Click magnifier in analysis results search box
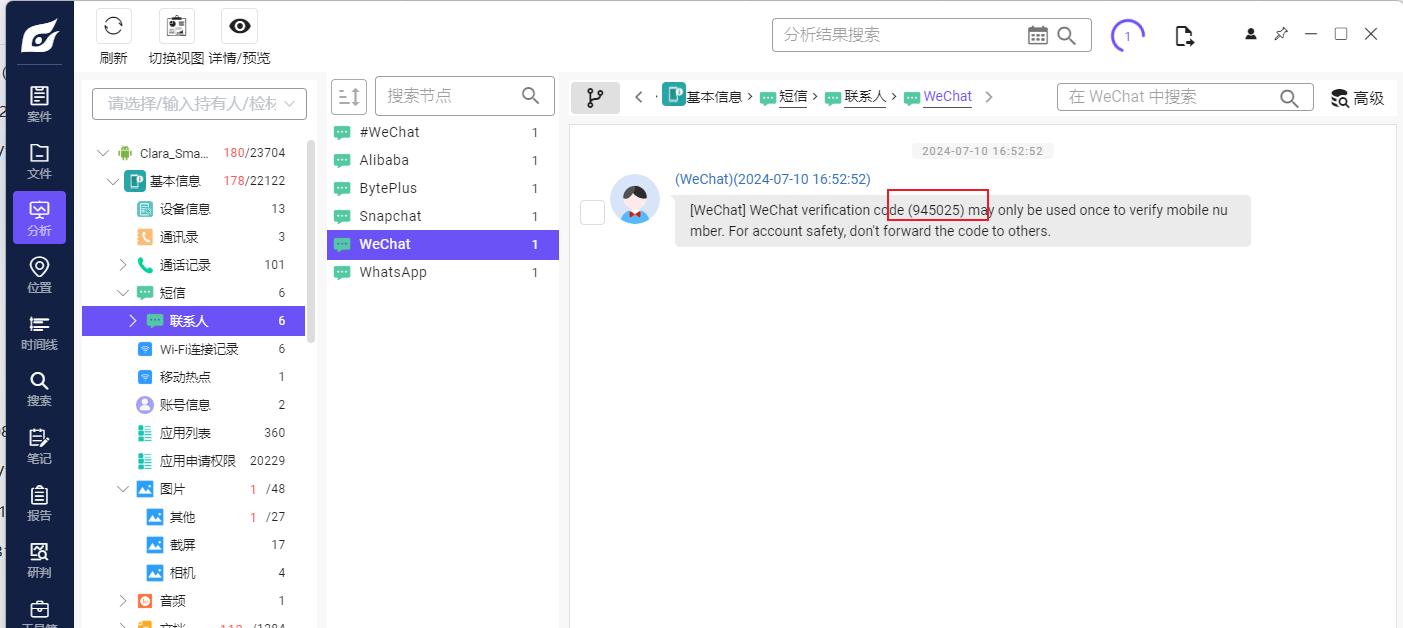1403x628 pixels. point(1067,35)
